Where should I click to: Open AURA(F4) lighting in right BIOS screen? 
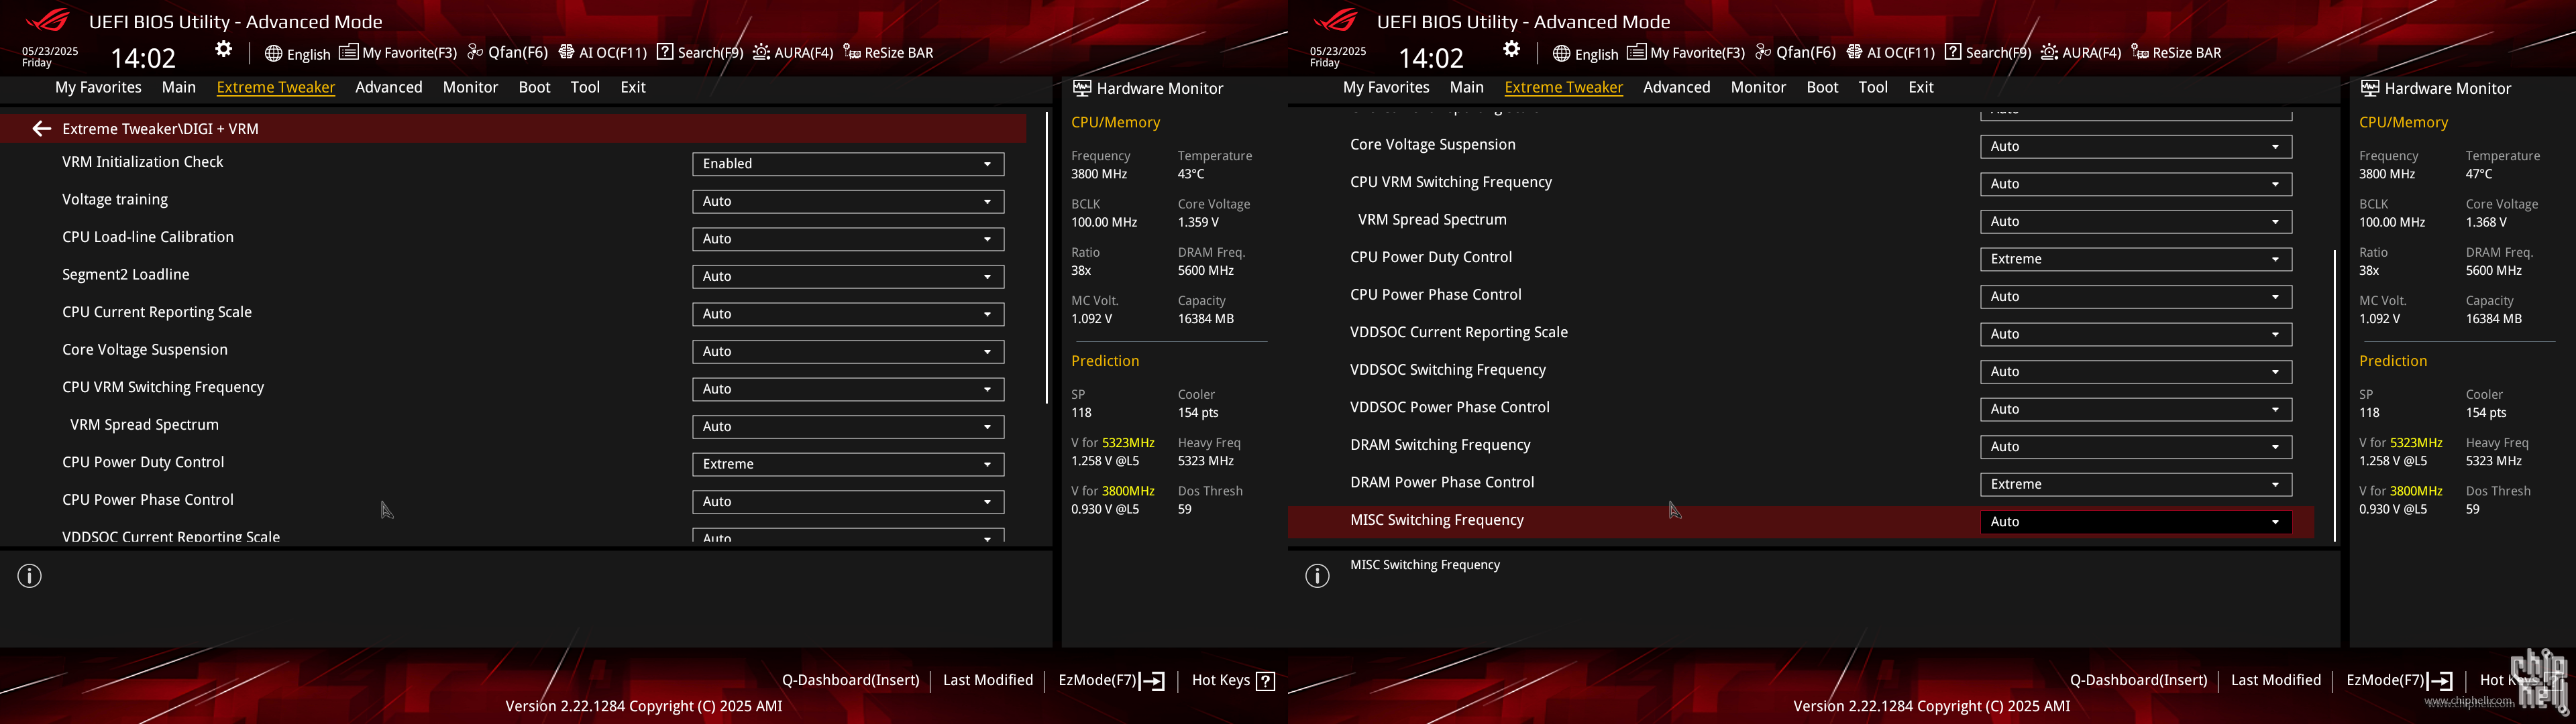click(x=2081, y=53)
